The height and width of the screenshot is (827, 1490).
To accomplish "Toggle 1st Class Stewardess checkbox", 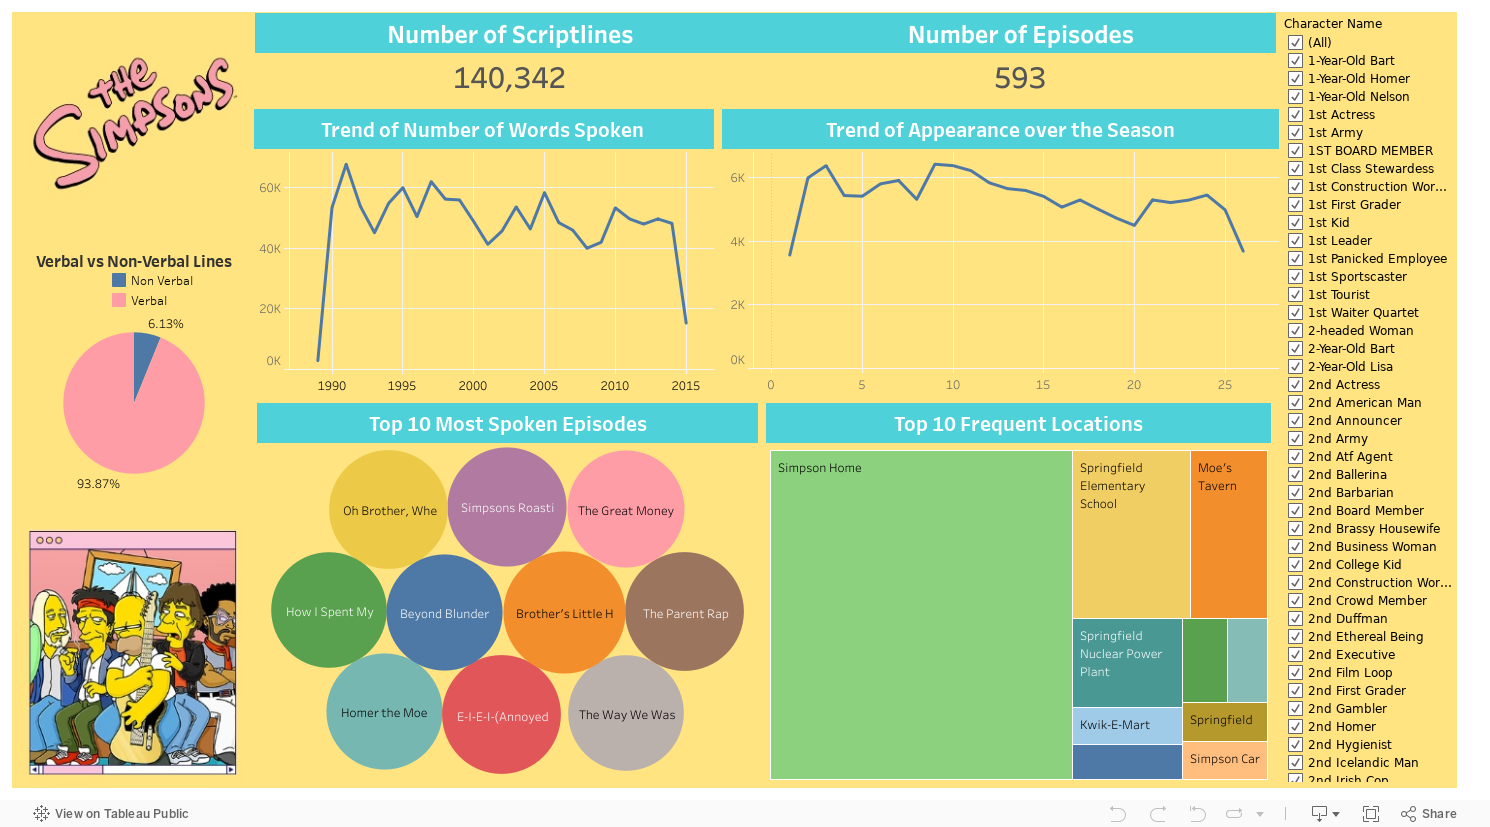I will [1295, 169].
